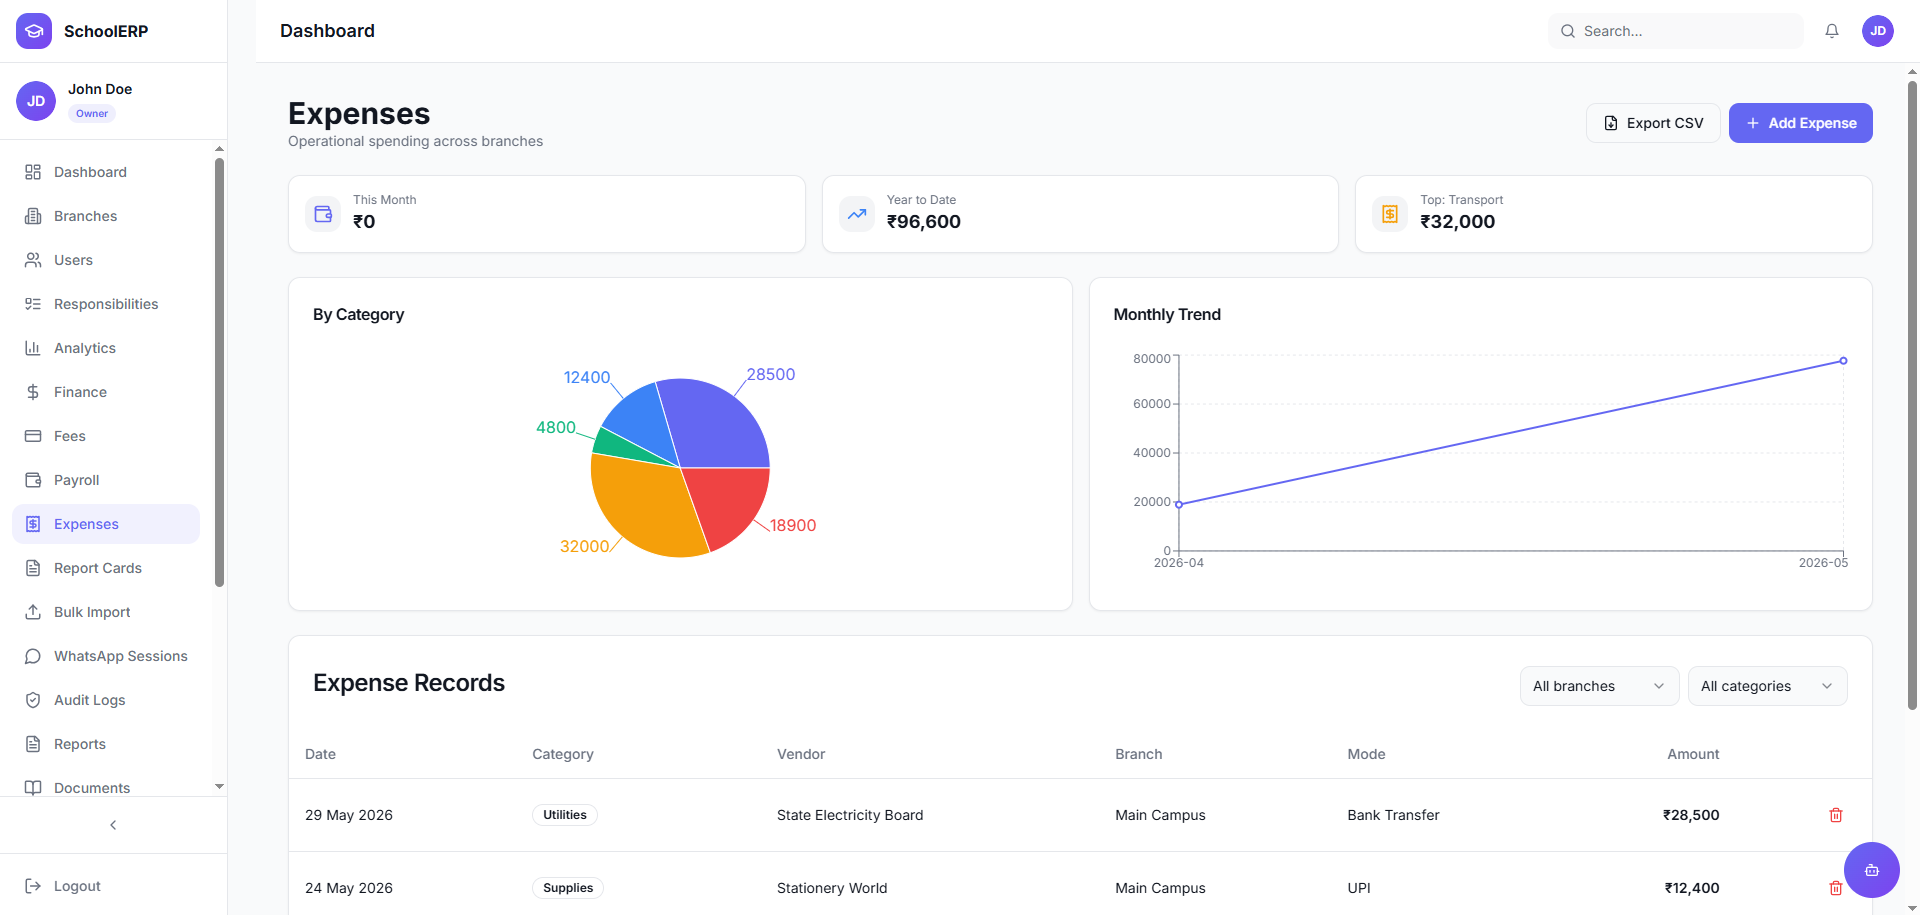Click the 2026-05 trend data point
1920x915 pixels.
[1843, 361]
